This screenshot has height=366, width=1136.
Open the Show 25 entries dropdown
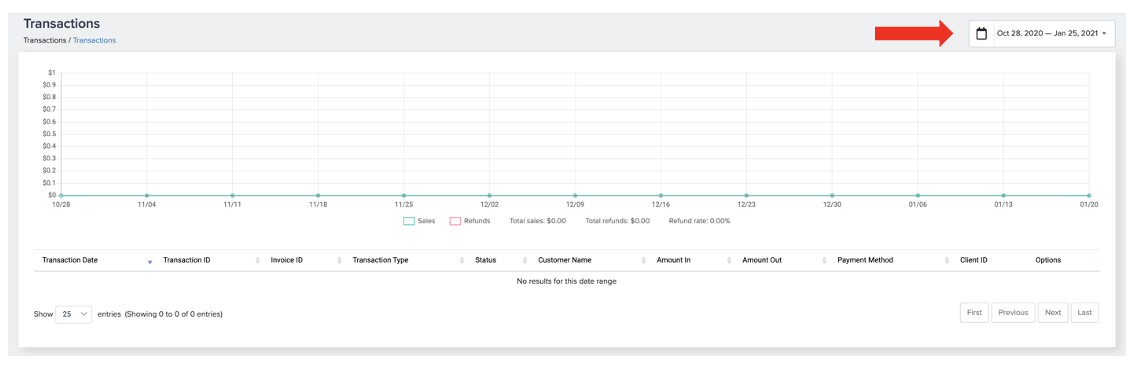[74, 314]
